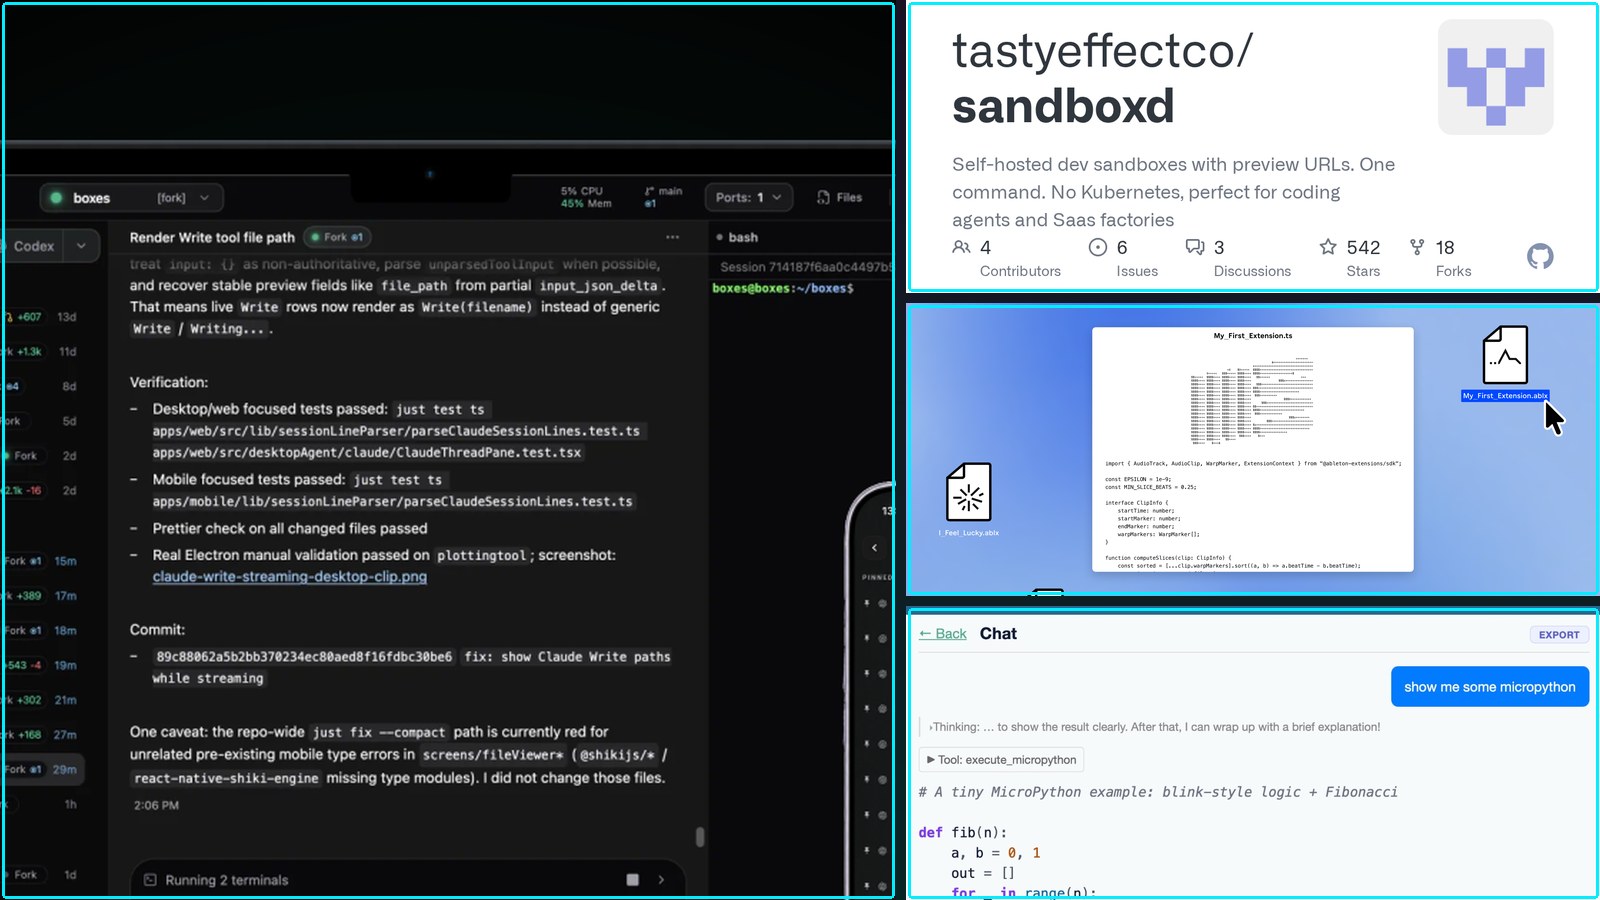Click the My_First_Extension.ts document preview
This screenshot has width=1600, height=900.
click(1253, 449)
